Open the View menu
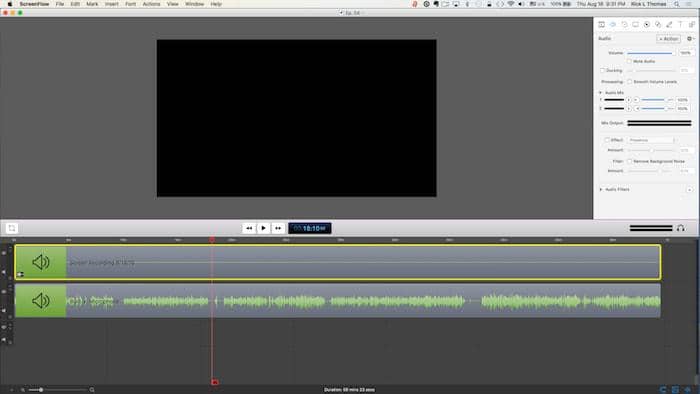Image resolution: width=700 pixels, height=394 pixels. point(172,4)
